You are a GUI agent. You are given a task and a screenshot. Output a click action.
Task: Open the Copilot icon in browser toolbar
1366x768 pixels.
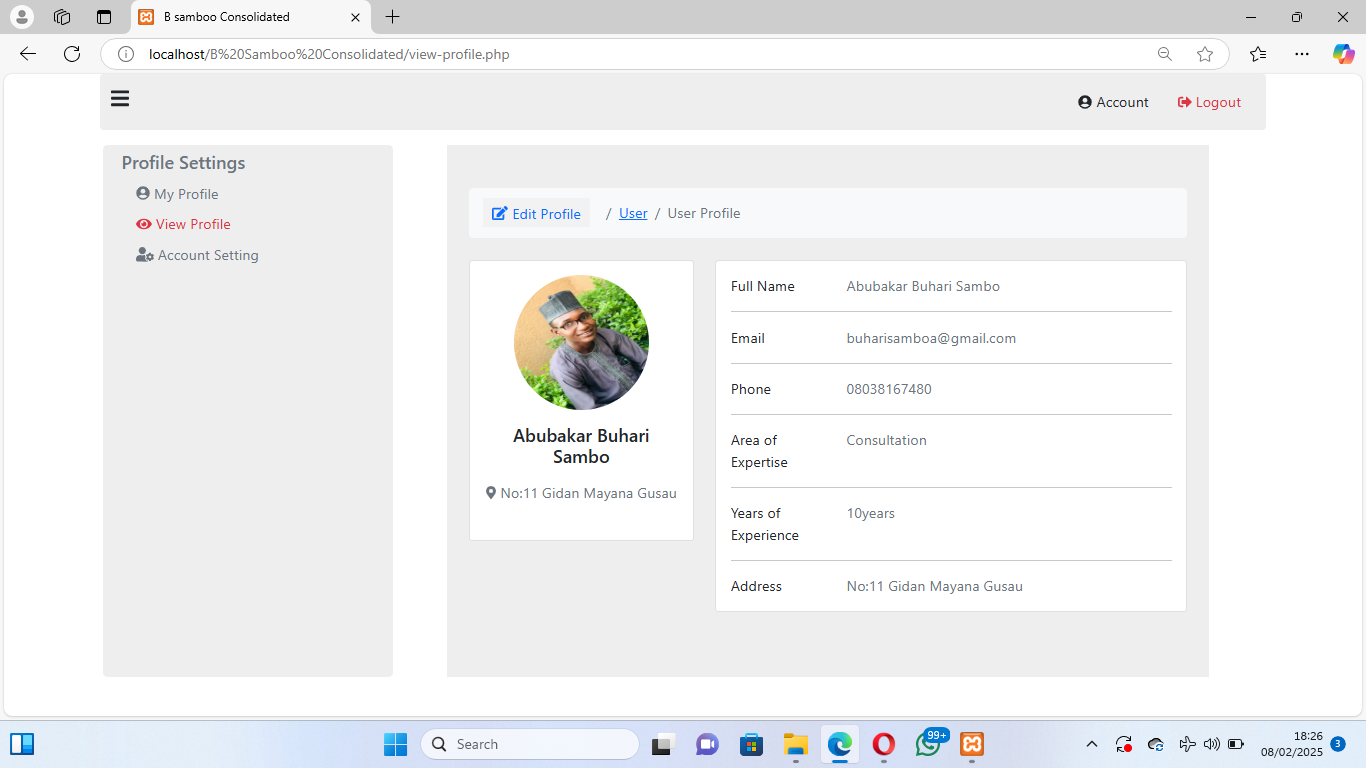click(1343, 54)
